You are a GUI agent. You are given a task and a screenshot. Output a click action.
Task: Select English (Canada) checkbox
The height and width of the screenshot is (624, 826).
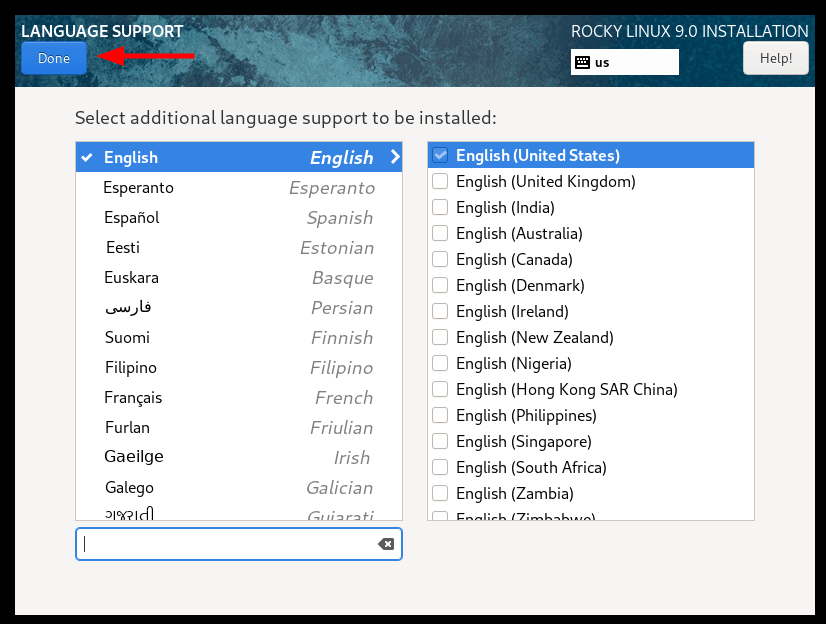(x=440, y=259)
